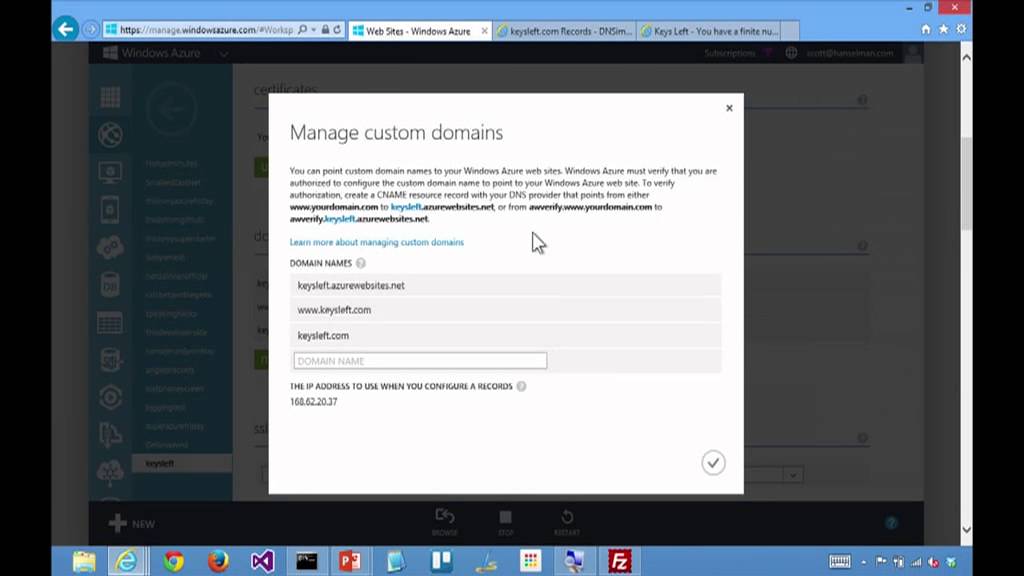1024x576 pixels.
Task: Click the DOMAIN NAME input field
Action: [420, 360]
